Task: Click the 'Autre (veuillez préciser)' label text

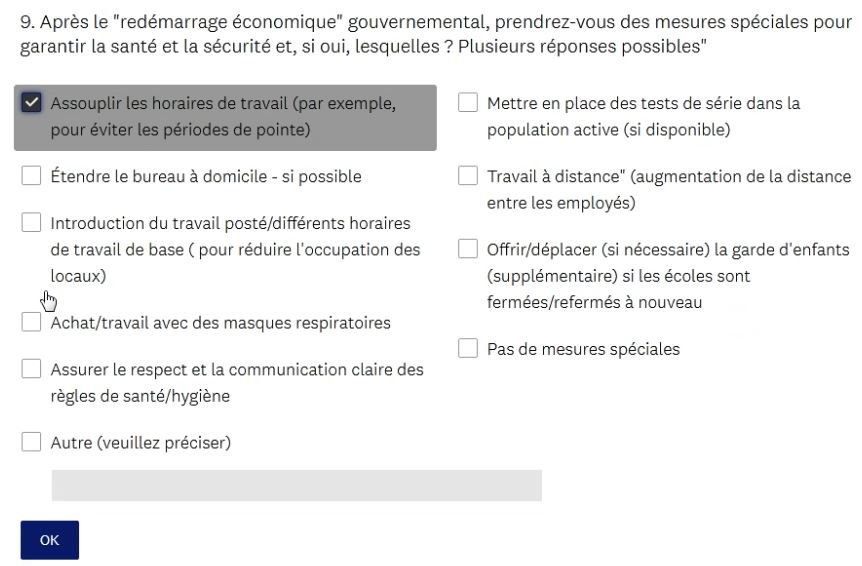Action: pyautogui.click(x=141, y=443)
